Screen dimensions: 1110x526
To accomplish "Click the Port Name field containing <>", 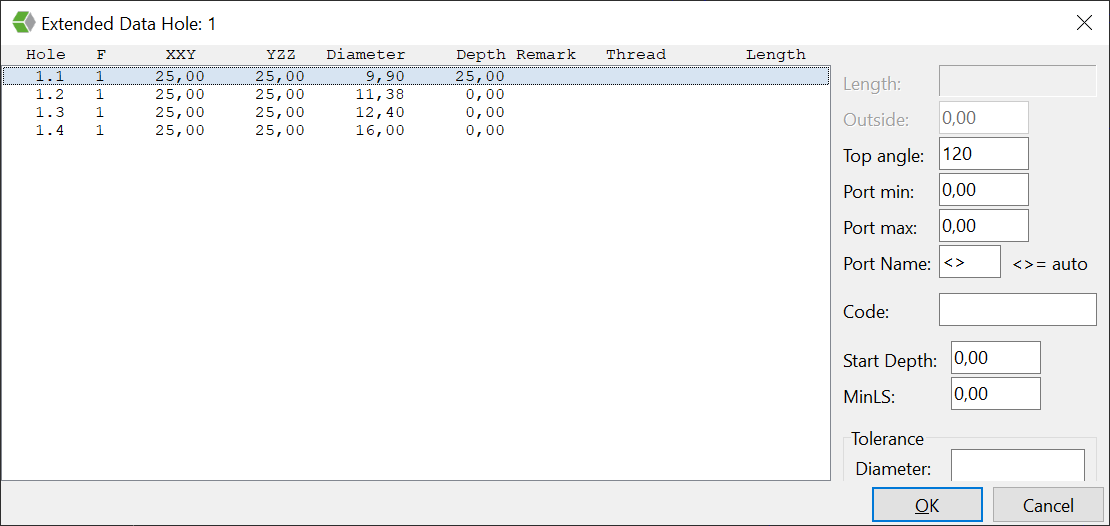I will click(x=970, y=262).
